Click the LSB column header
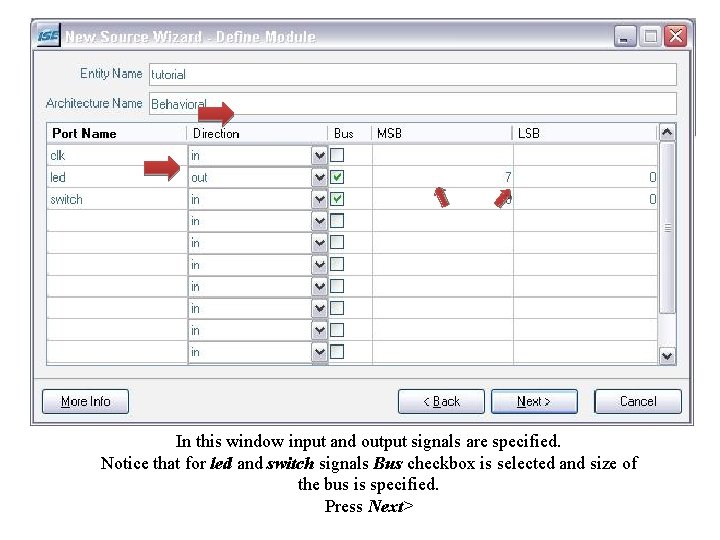Image resolution: width=720 pixels, height=540 pixels. 585,134
